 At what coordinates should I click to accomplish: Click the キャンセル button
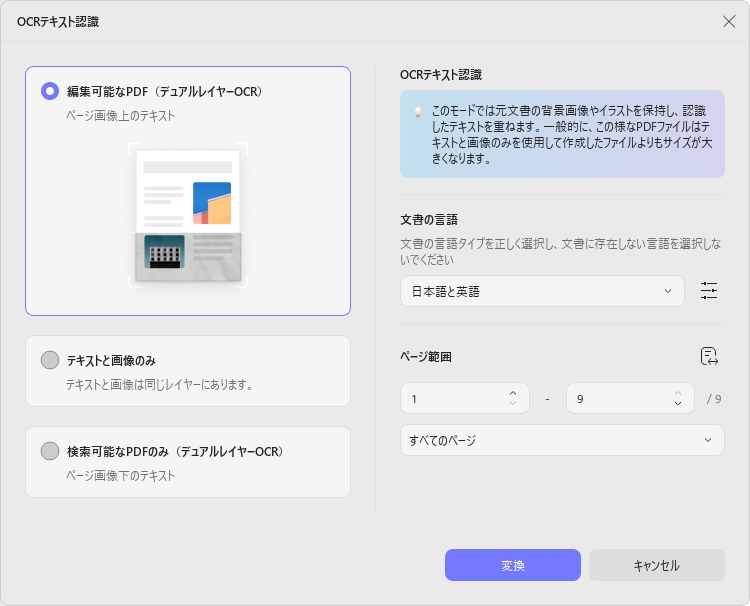pyautogui.click(x=657, y=565)
